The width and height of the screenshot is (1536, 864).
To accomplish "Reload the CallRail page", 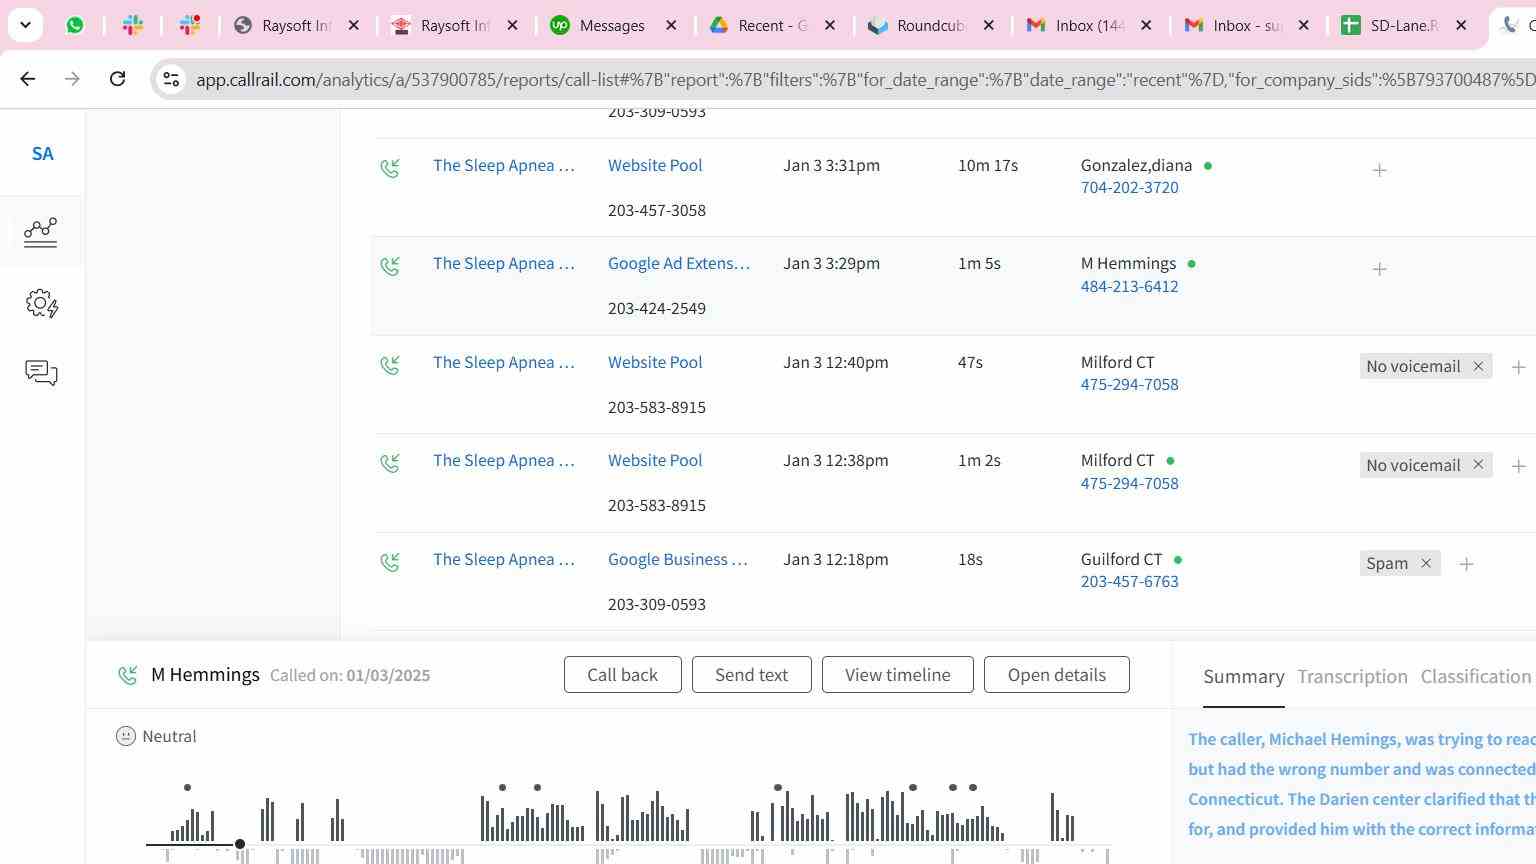I will coord(117,79).
